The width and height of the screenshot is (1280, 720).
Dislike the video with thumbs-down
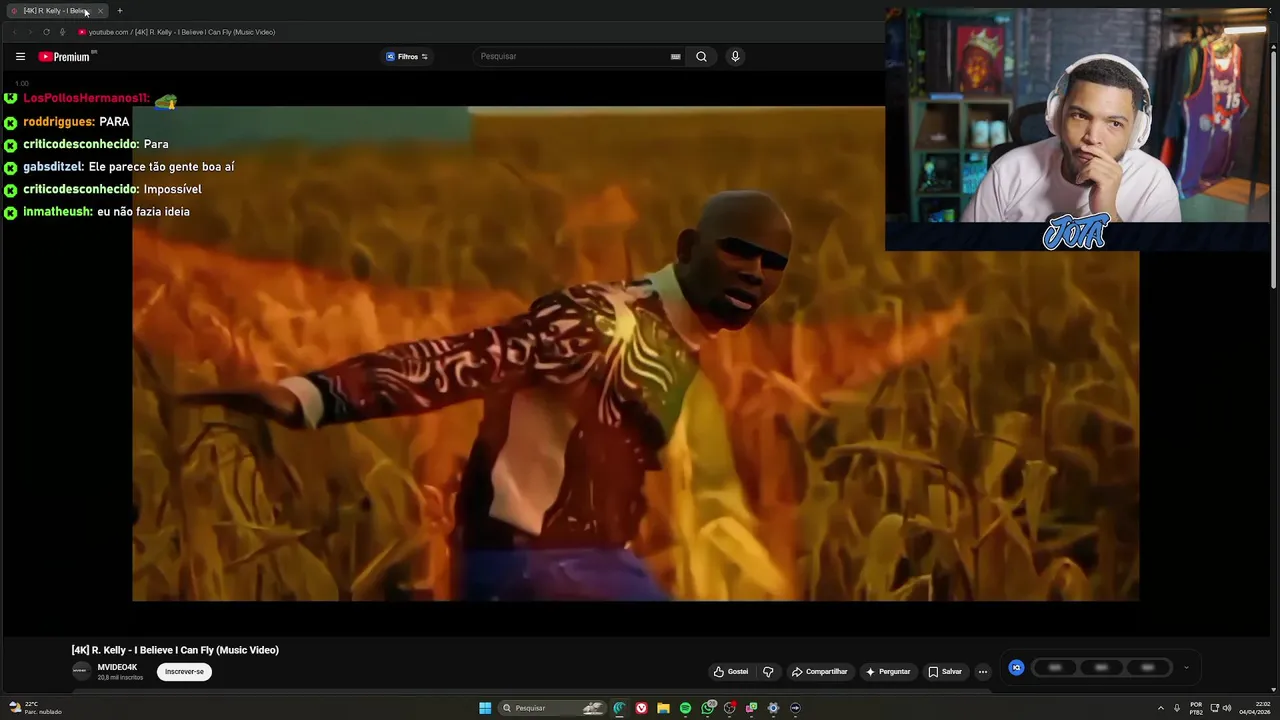pos(768,672)
